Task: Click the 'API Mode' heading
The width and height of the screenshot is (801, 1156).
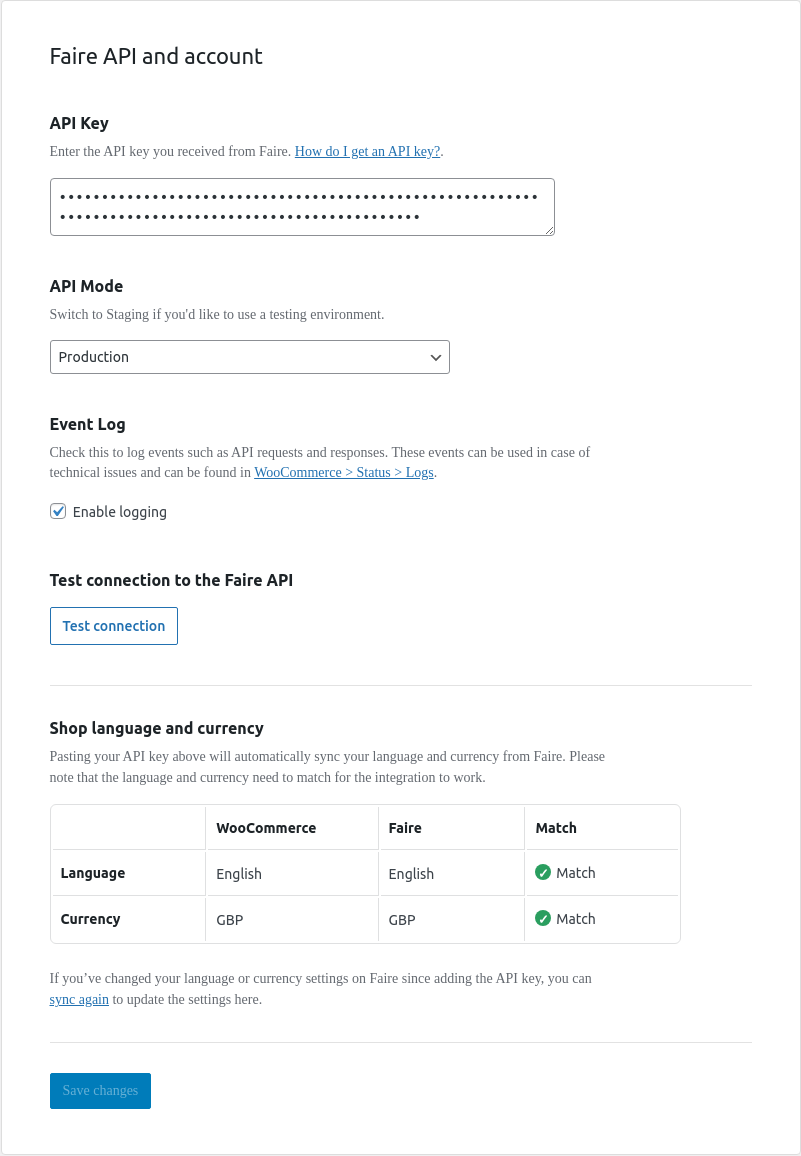Action: point(86,286)
